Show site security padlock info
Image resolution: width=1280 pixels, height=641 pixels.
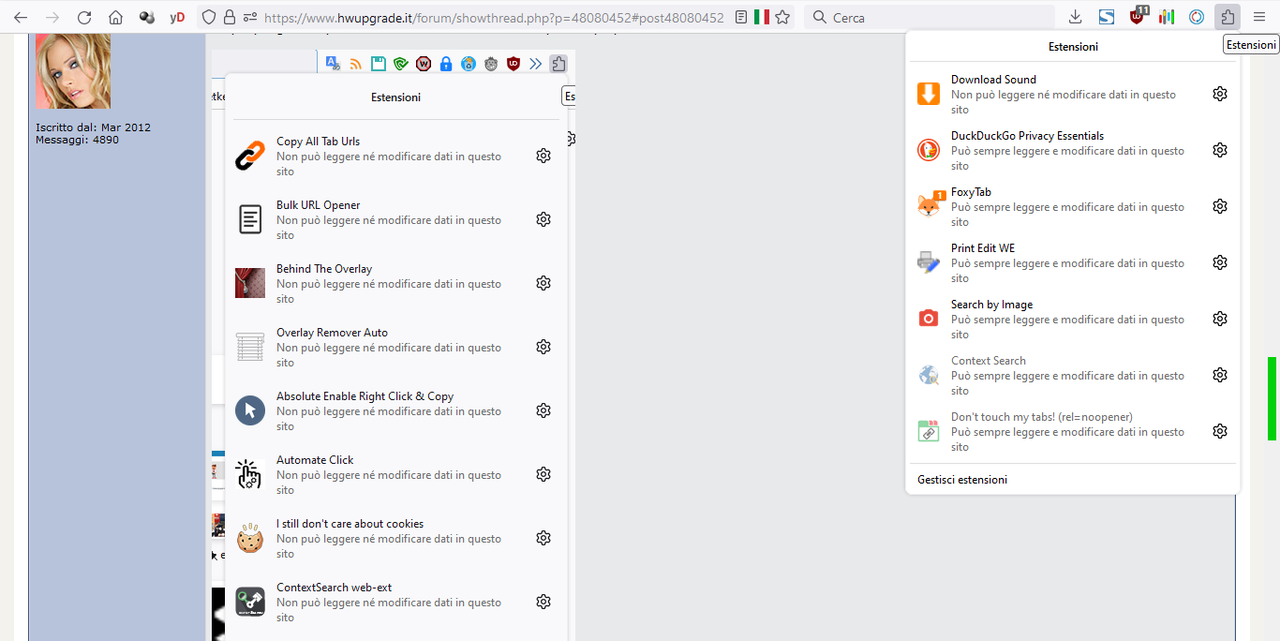coord(229,17)
